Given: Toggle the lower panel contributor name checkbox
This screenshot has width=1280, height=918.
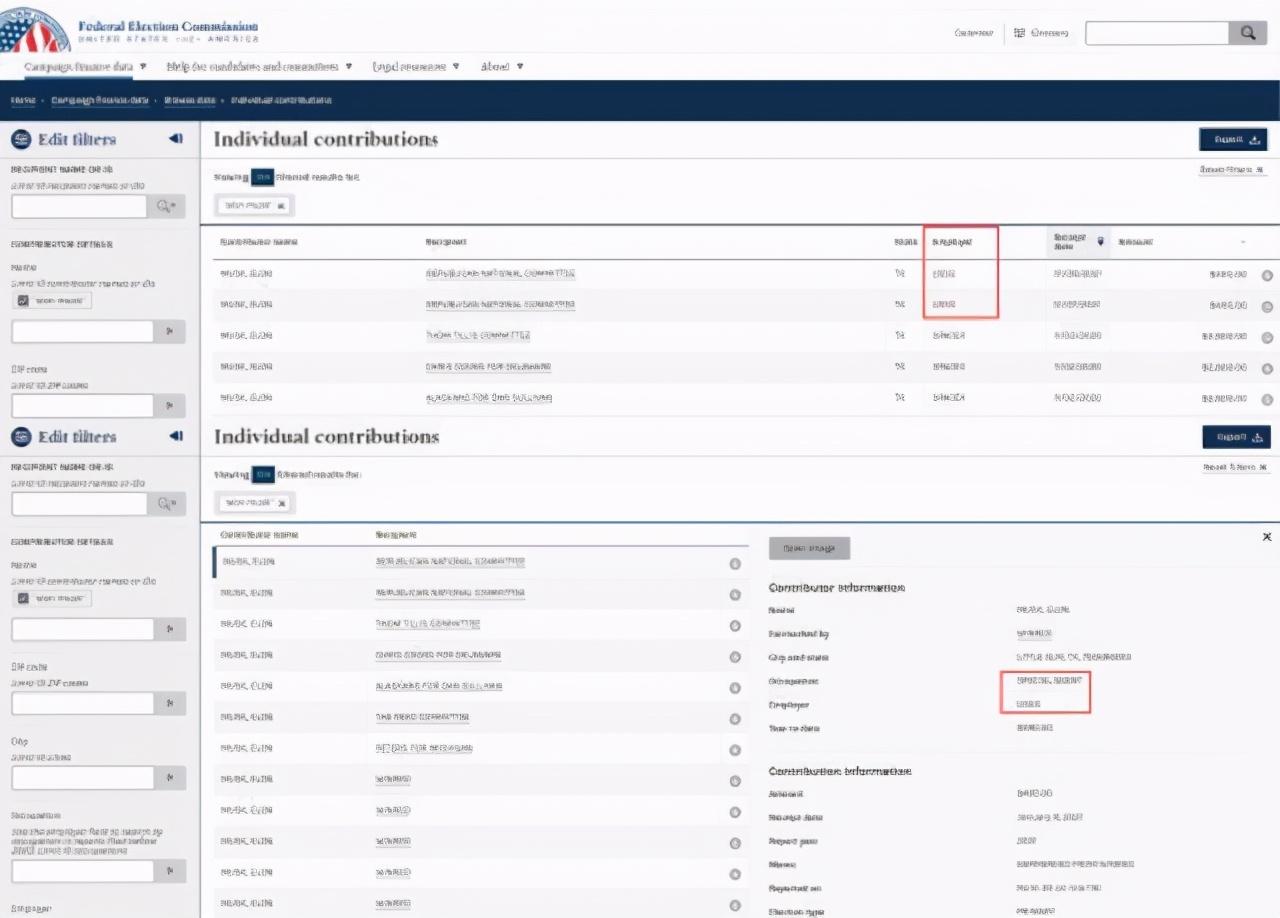Looking at the screenshot, I should 24,599.
